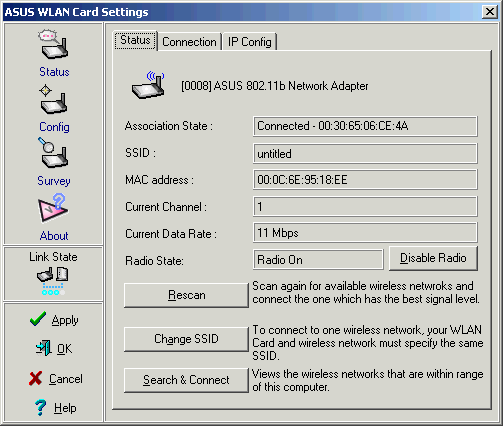Click the Current Channel field
The height and width of the screenshot is (426, 503).
[365, 206]
